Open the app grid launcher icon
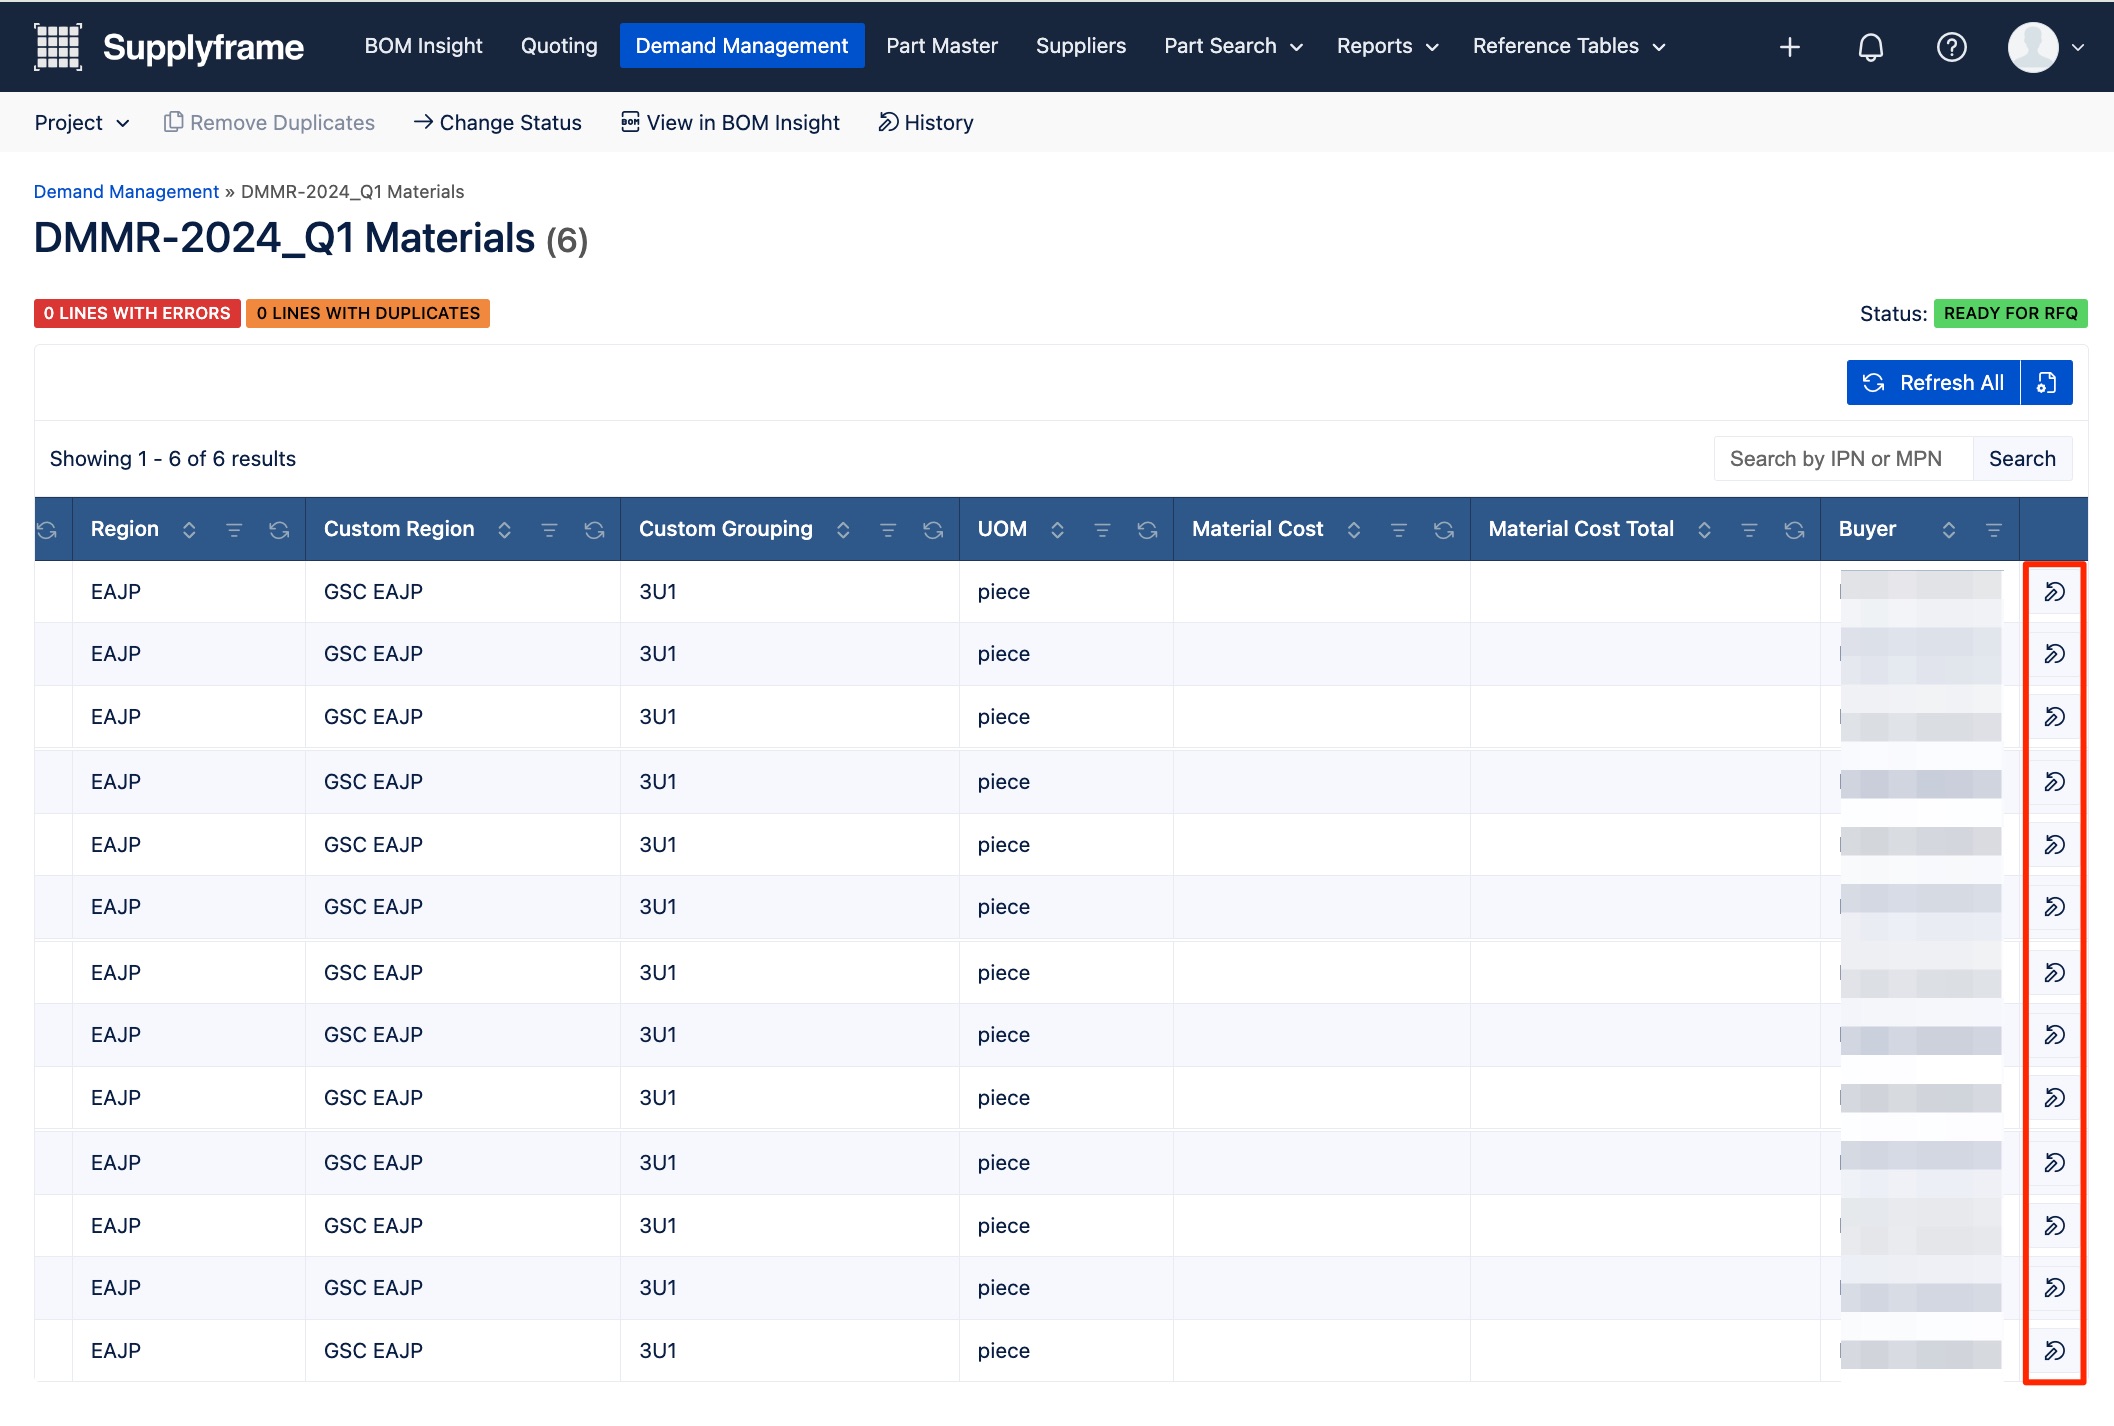This screenshot has width=2114, height=1426. 58,46
